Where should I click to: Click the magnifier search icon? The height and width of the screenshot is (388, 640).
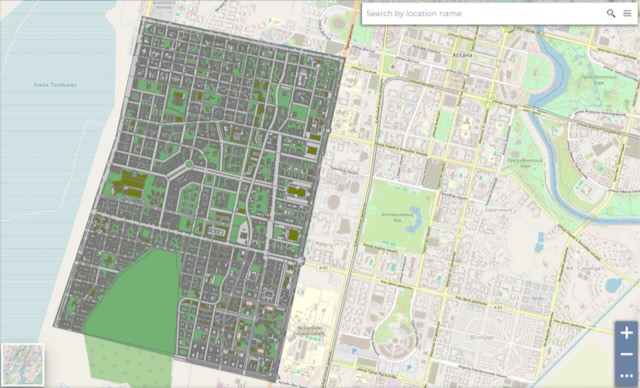pos(611,13)
